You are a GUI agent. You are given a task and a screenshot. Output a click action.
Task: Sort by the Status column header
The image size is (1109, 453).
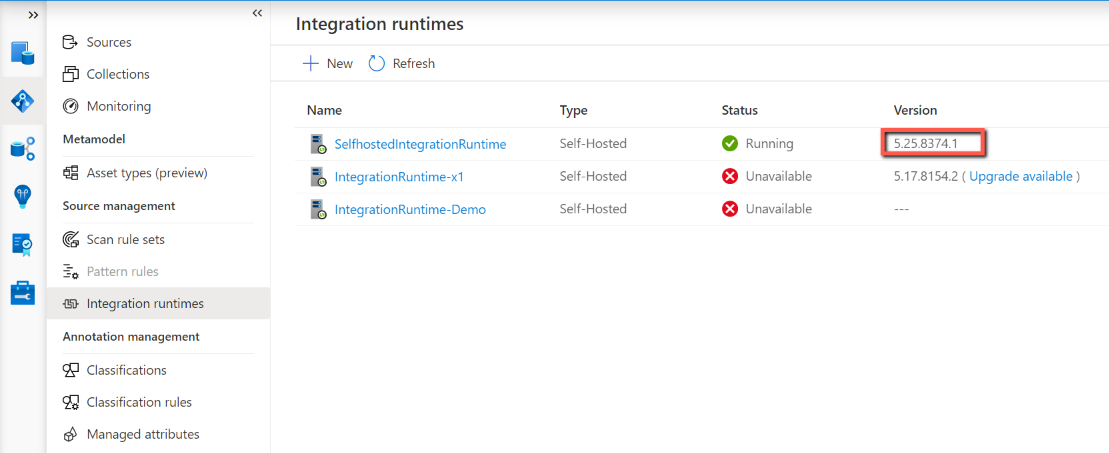(740, 110)
